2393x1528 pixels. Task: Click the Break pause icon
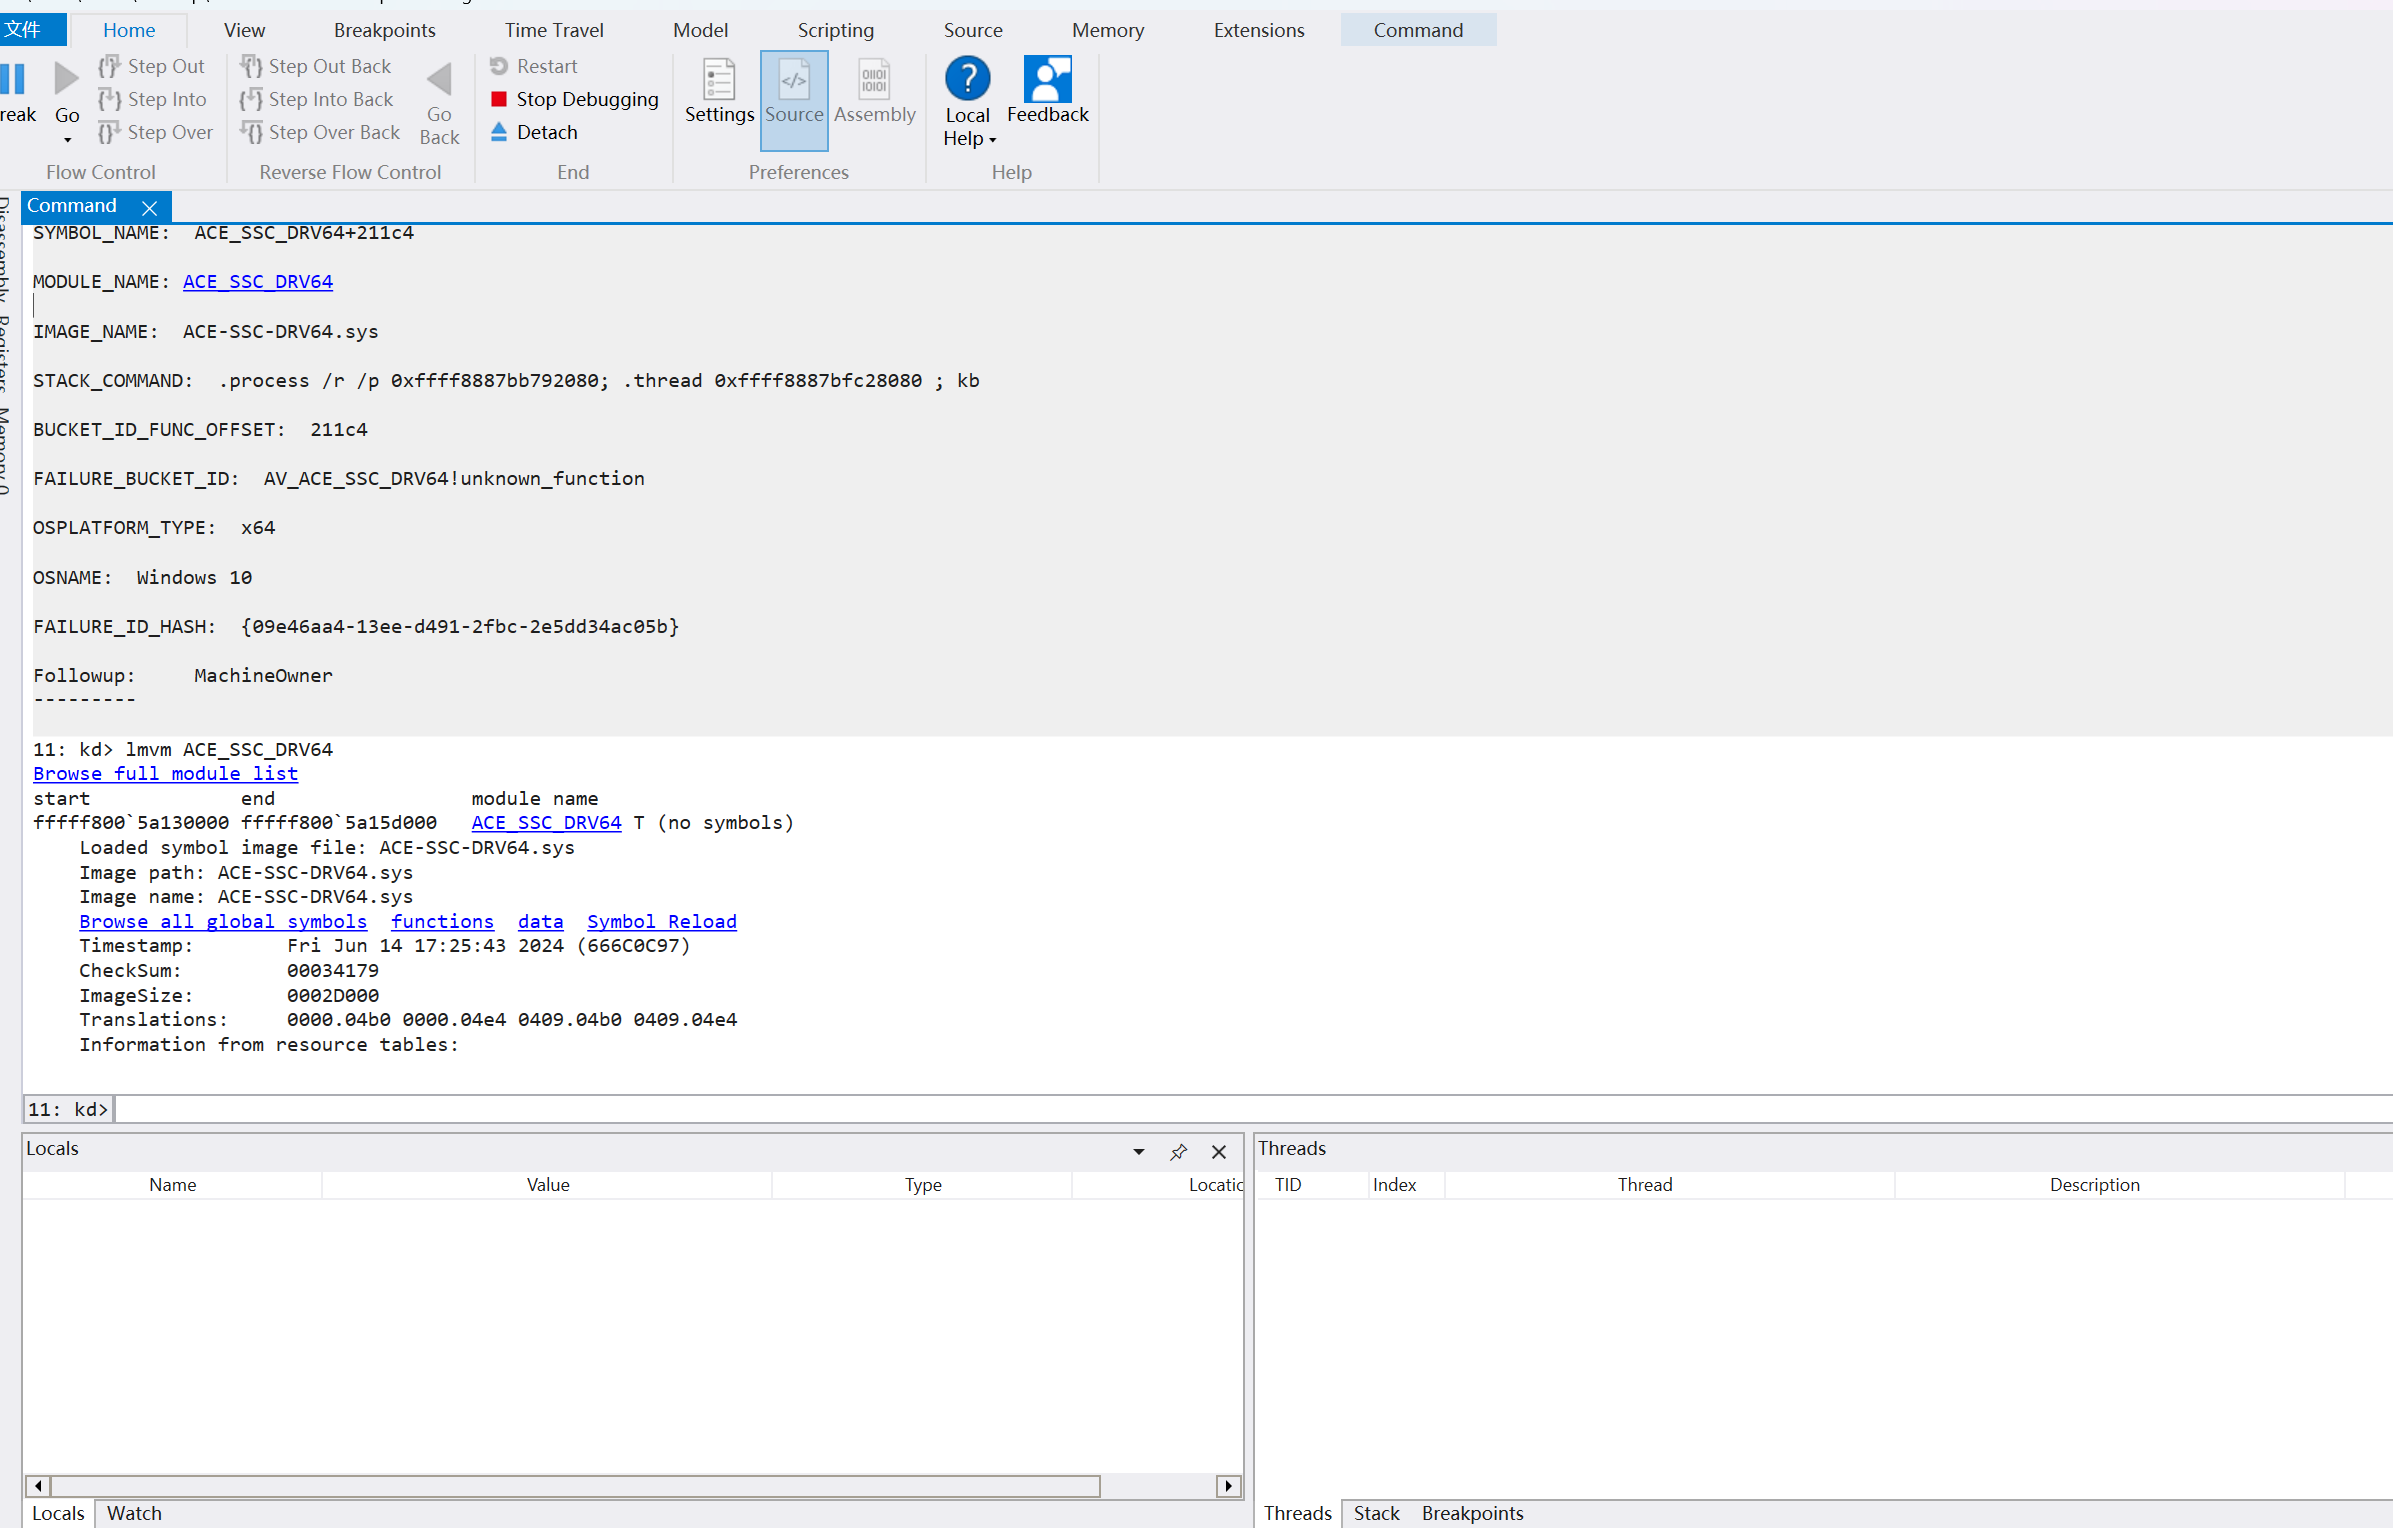pyautogui.click(x=13, y=79)
